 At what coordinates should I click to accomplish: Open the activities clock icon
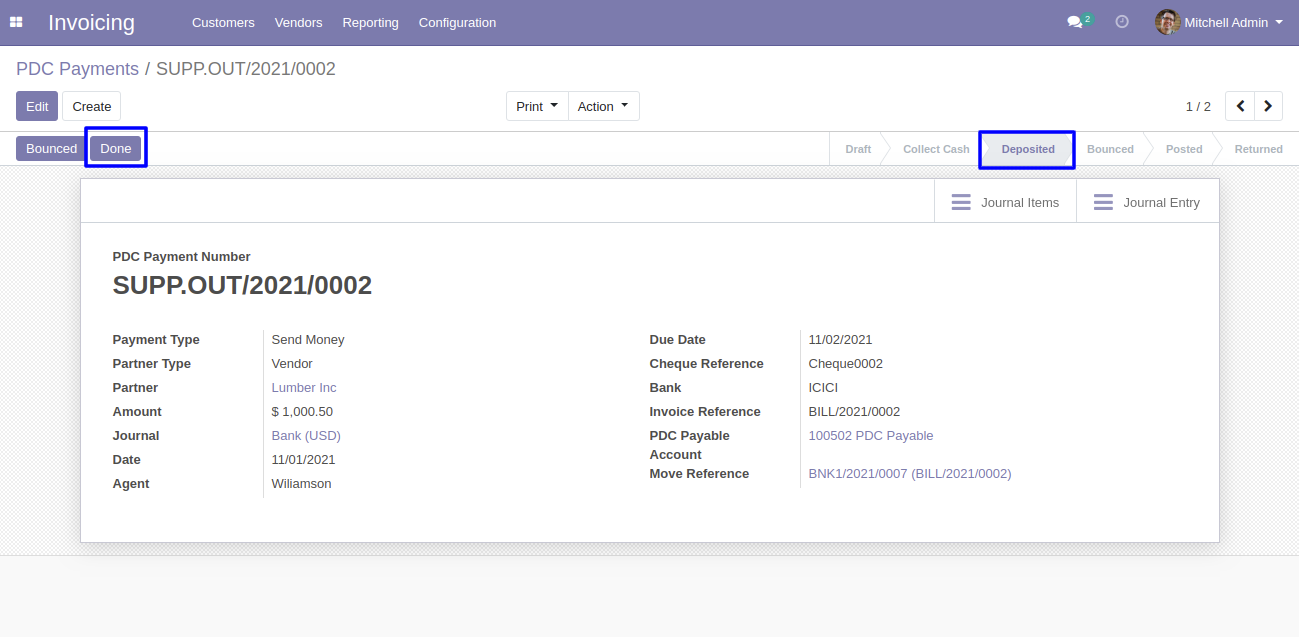pos(1122,22)
